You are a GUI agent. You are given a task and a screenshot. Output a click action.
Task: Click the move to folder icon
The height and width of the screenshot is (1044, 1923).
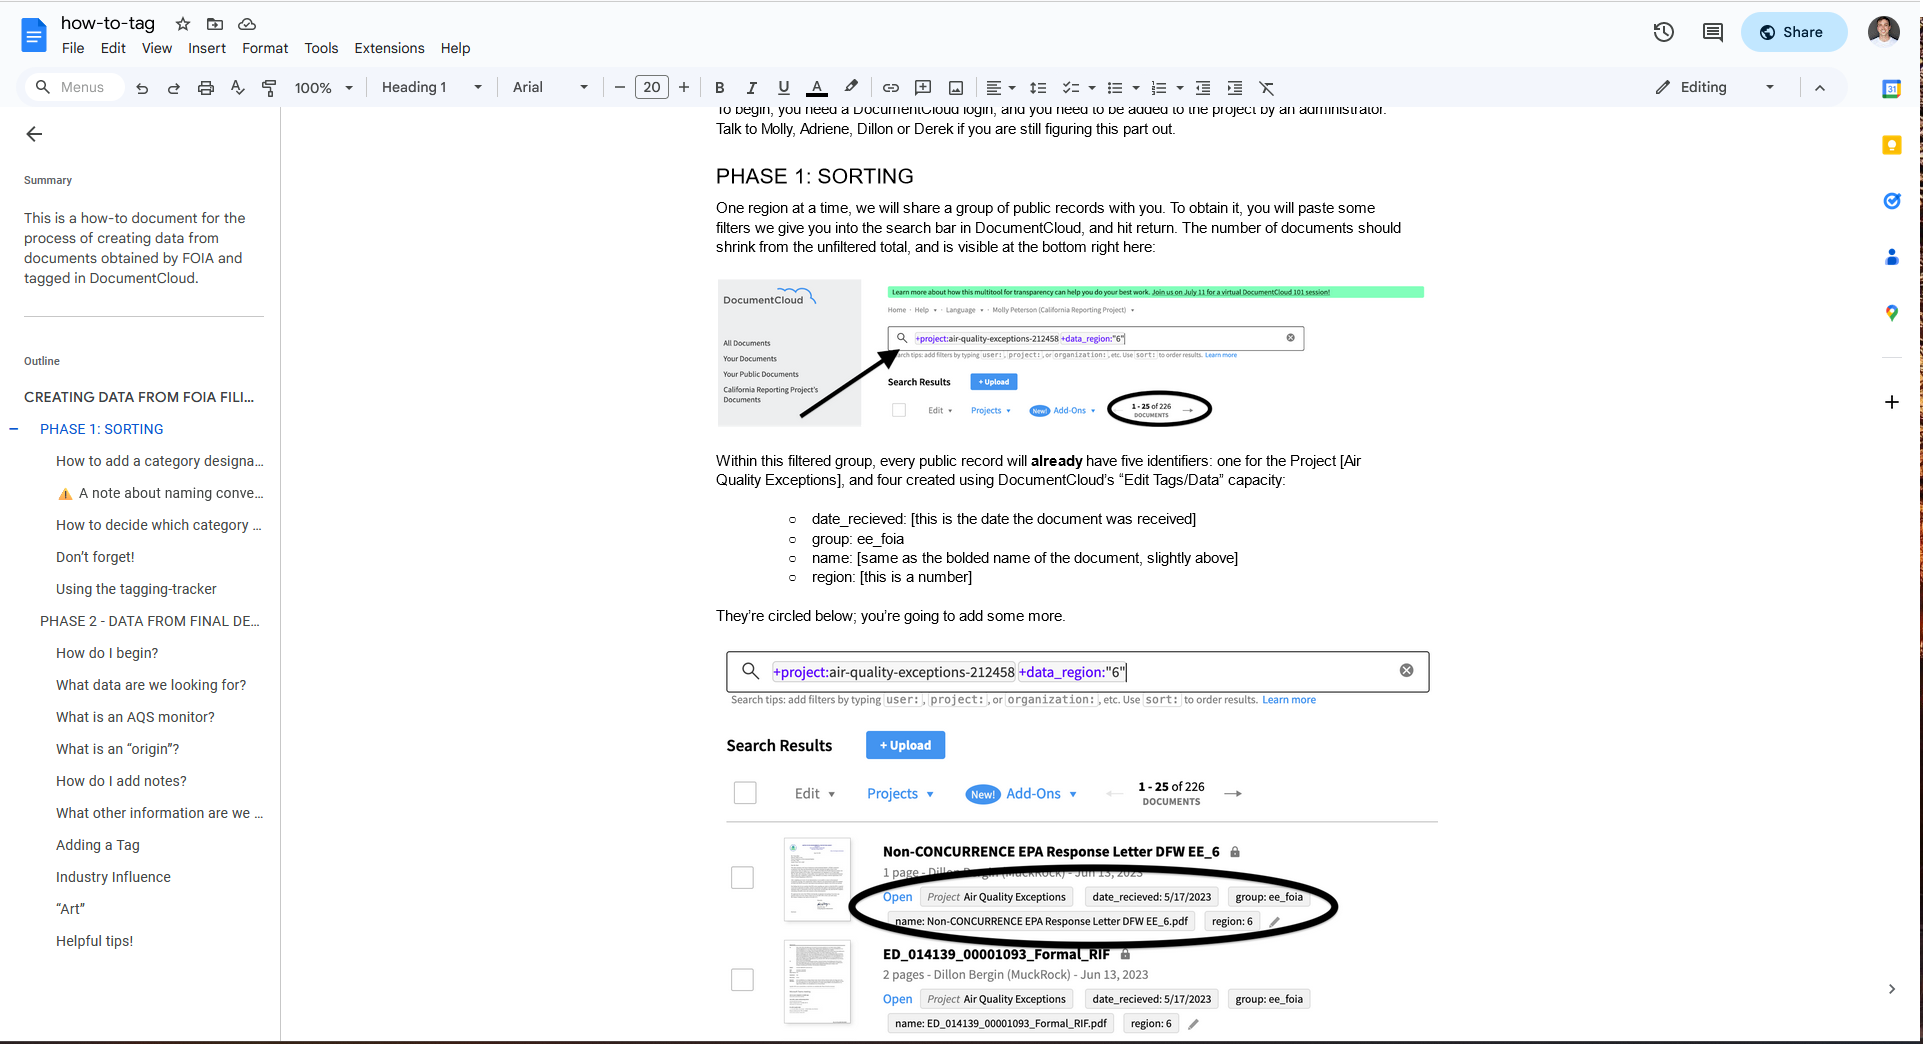click(x=215, y=23)
